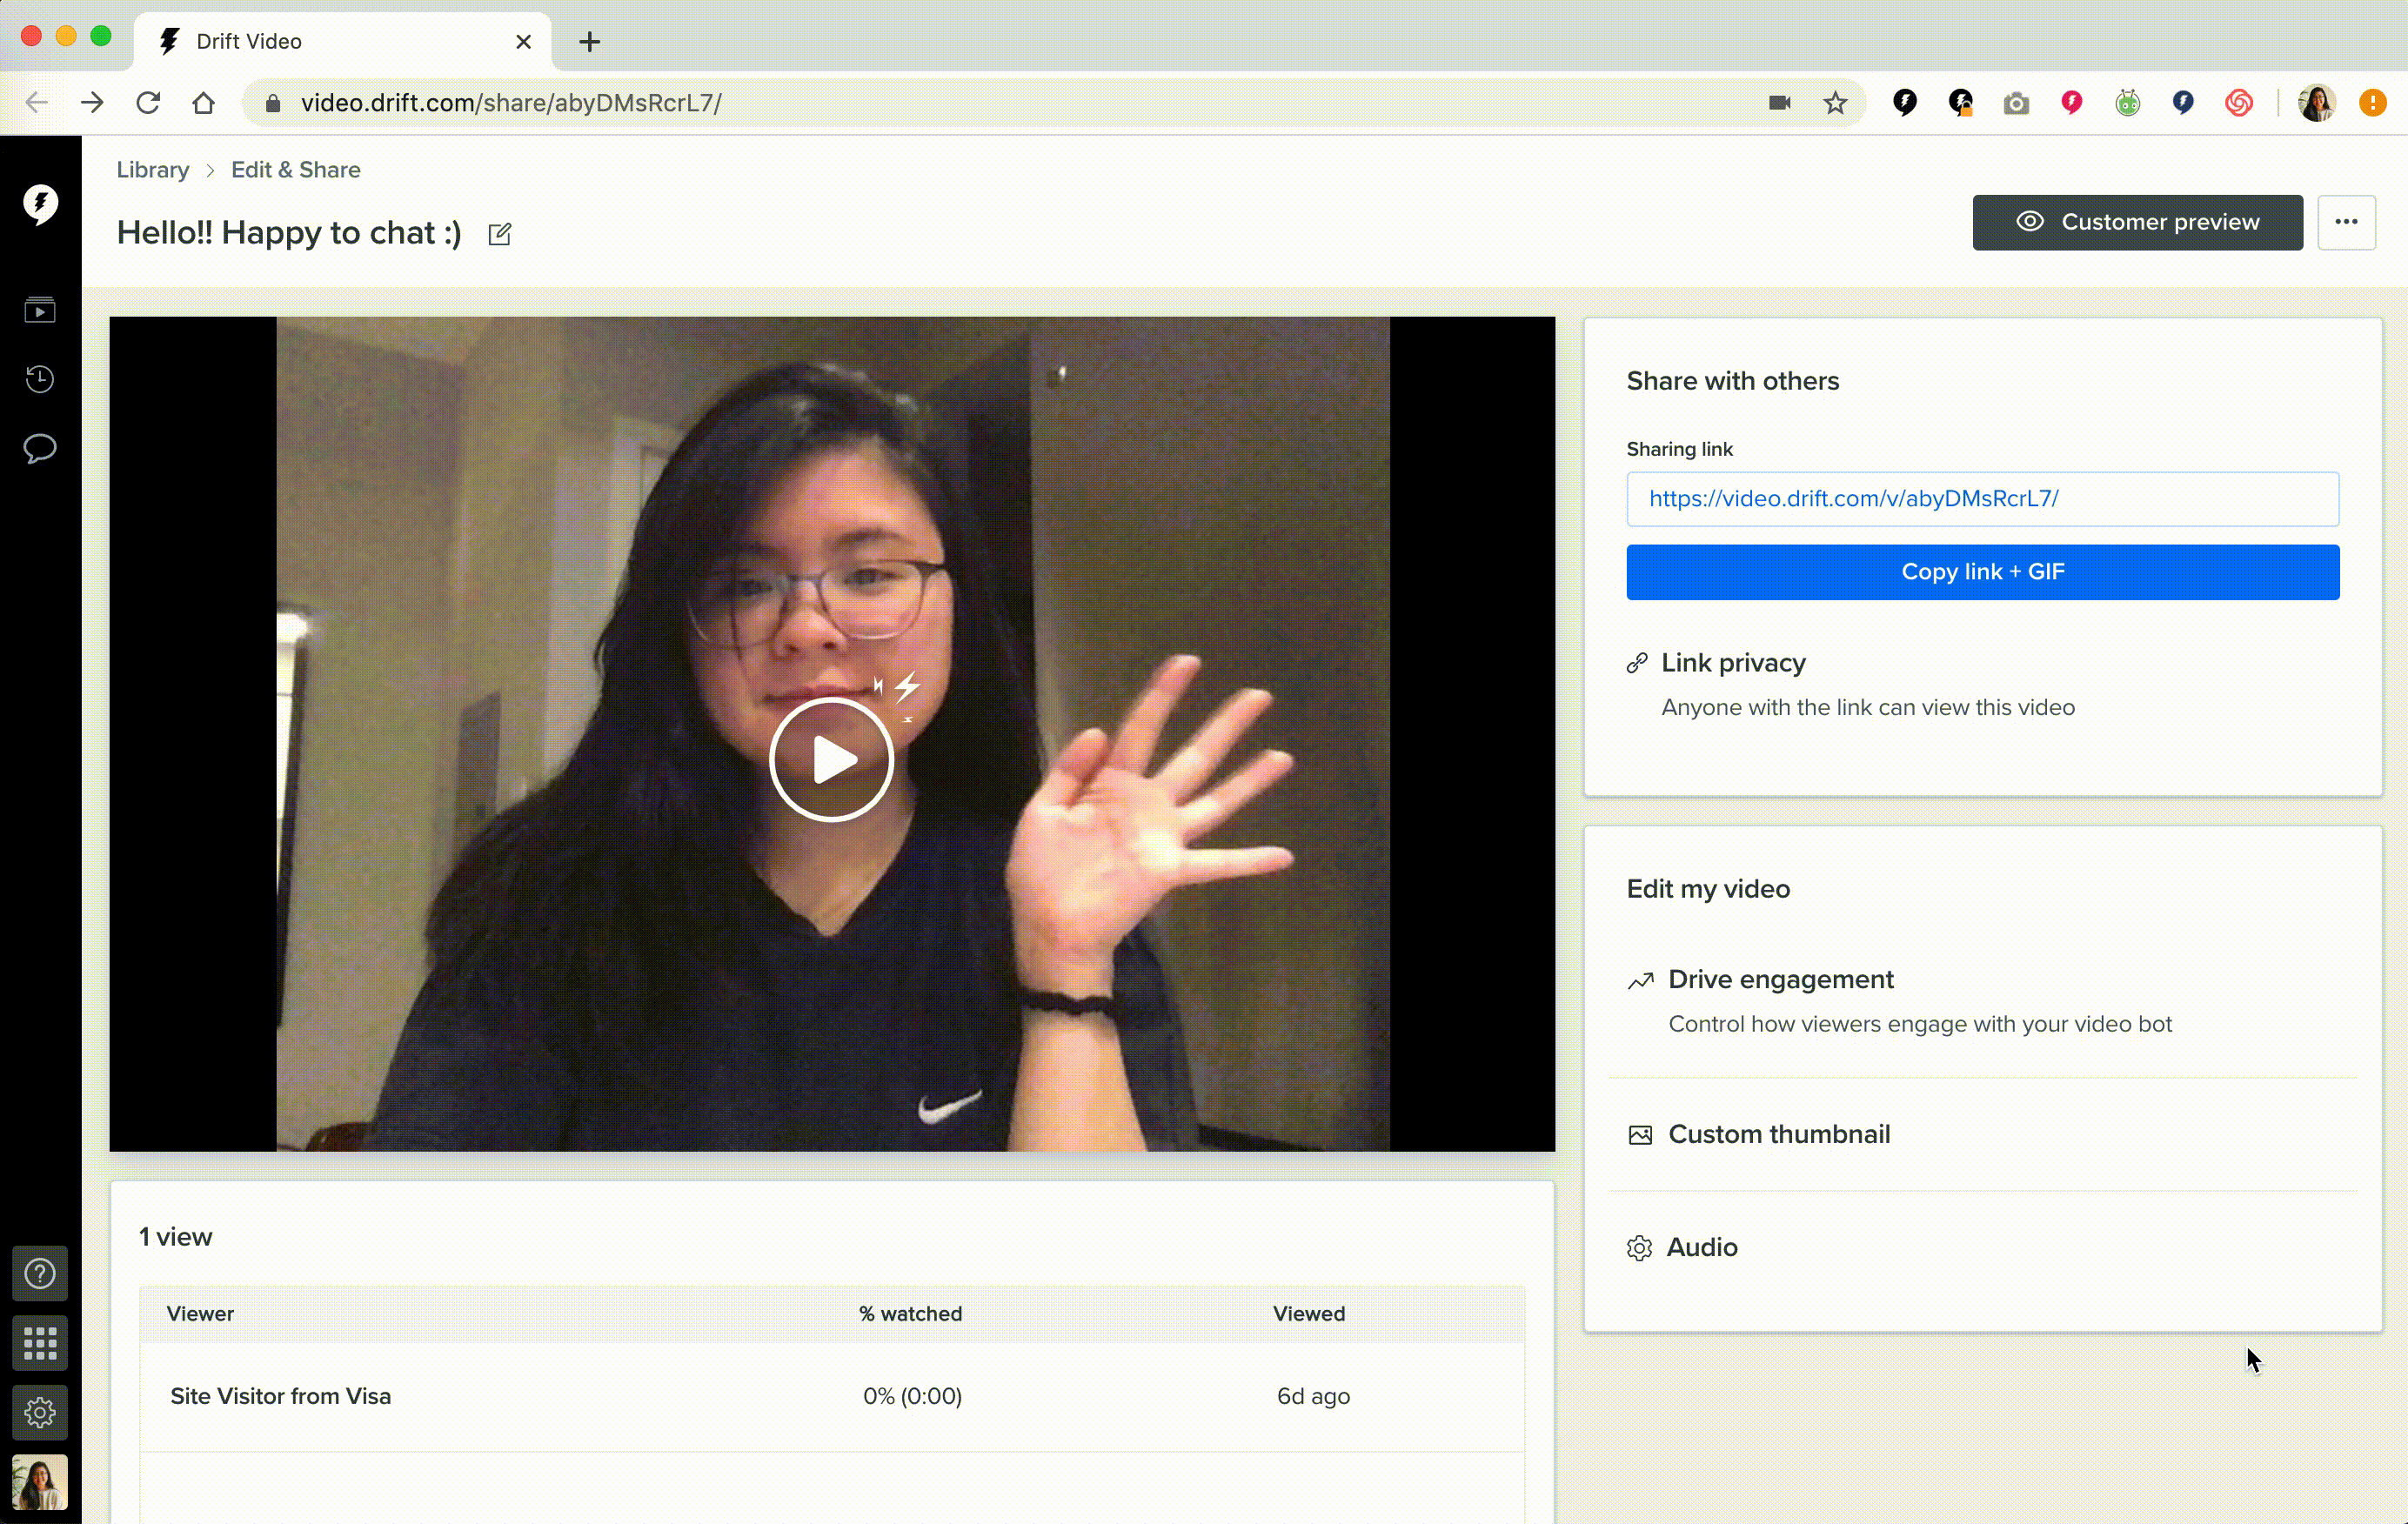Click the video title text

point(289,233)
